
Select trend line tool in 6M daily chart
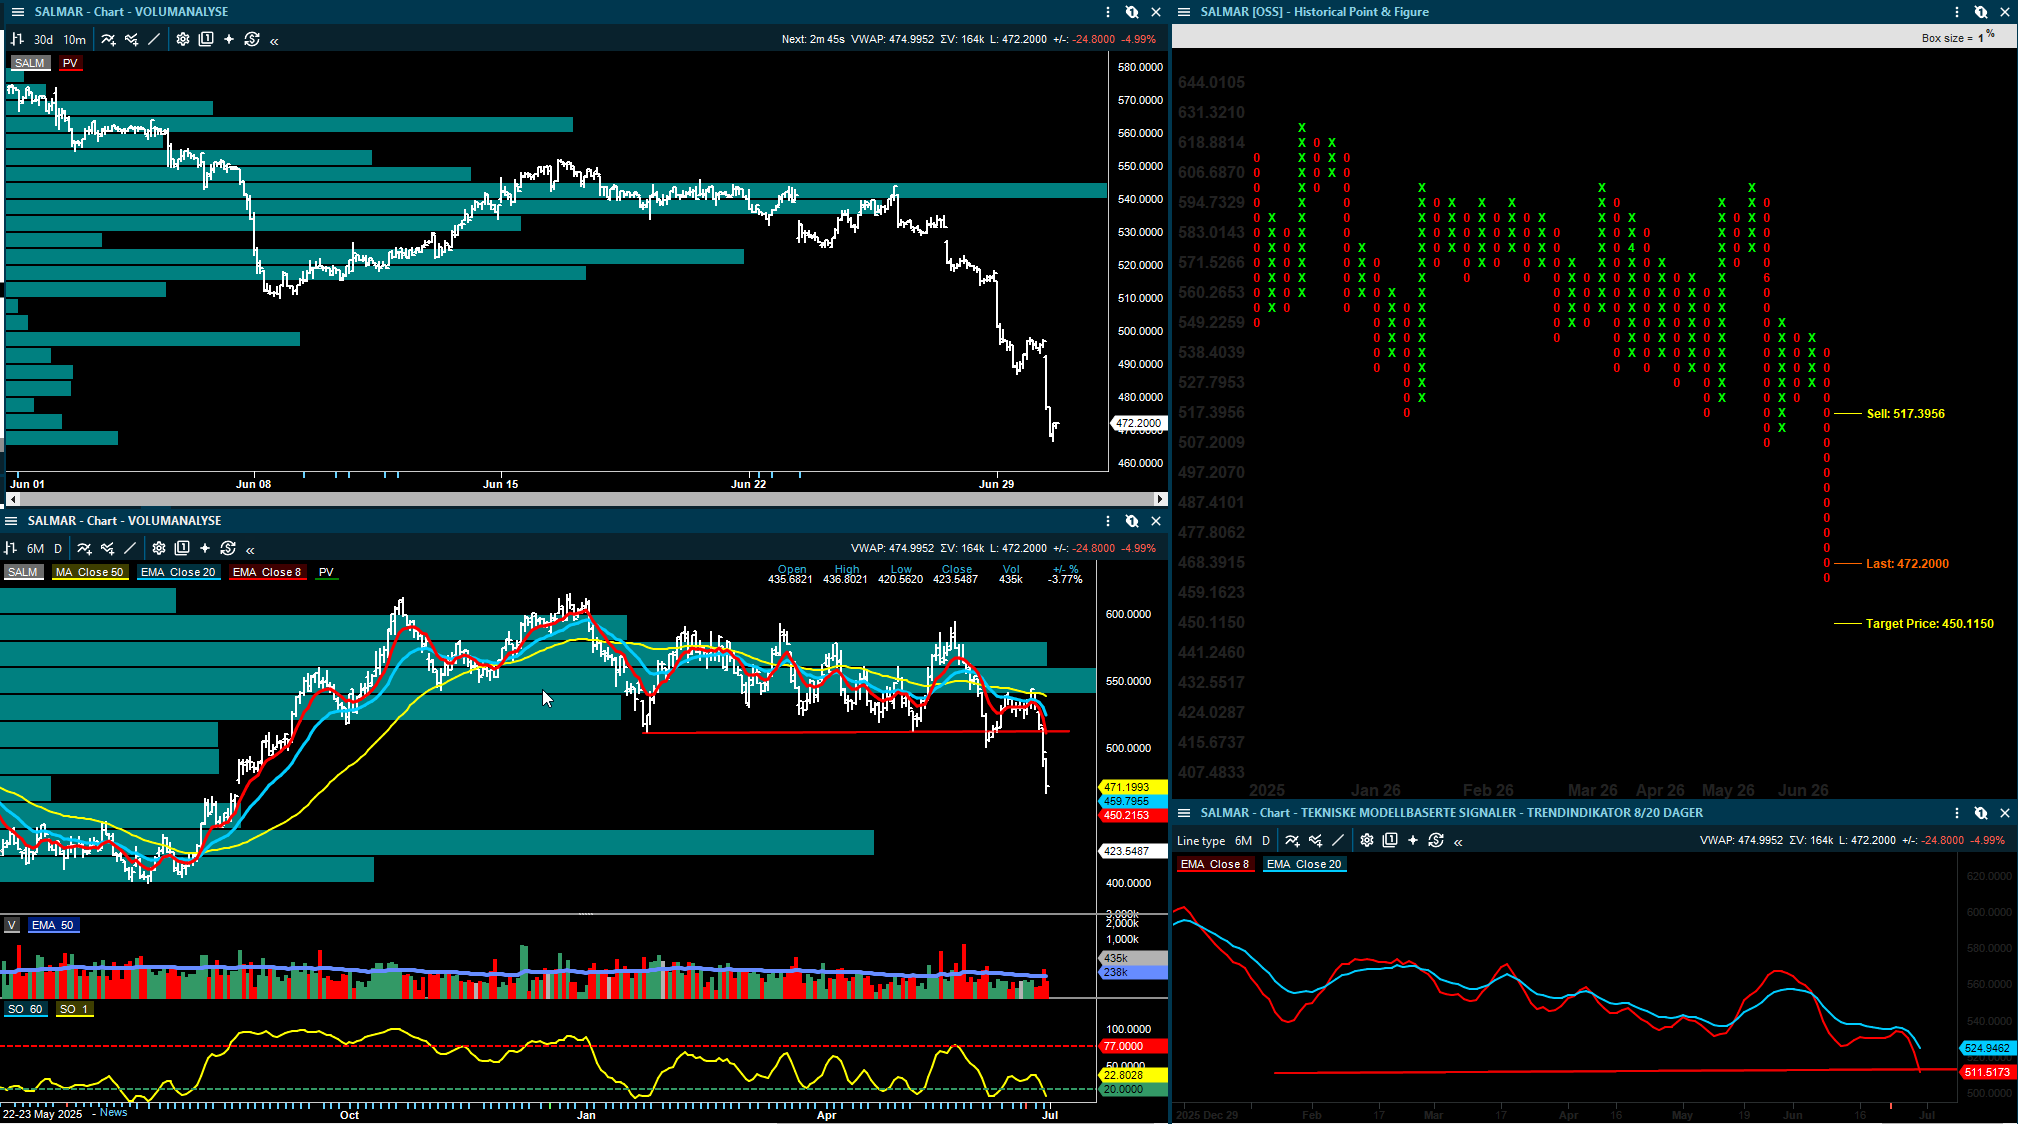130,548
